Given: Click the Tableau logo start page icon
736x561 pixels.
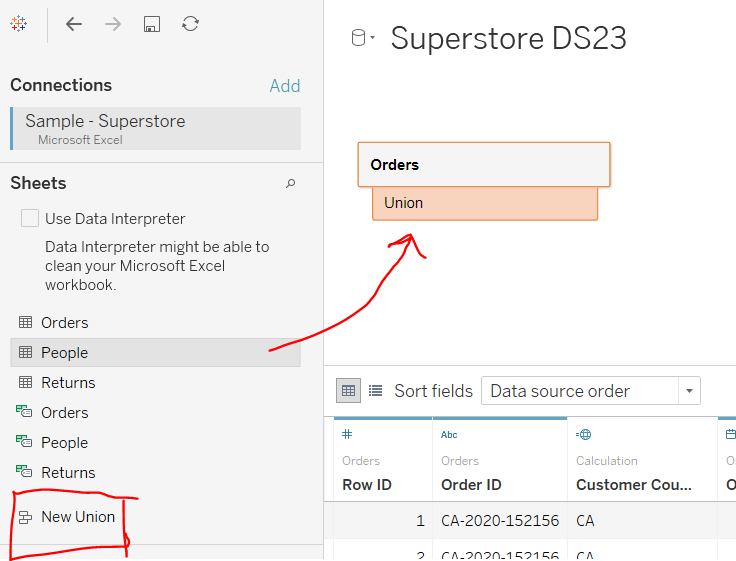Looking at the screenshot, I should [x=18, y=24].
